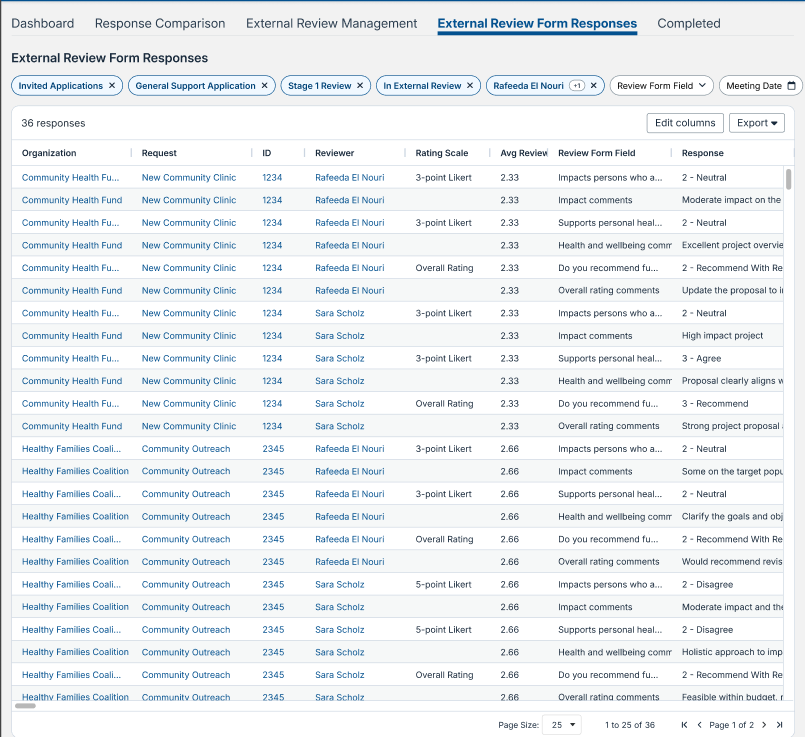Go to first page arrow

click(684, 725)
